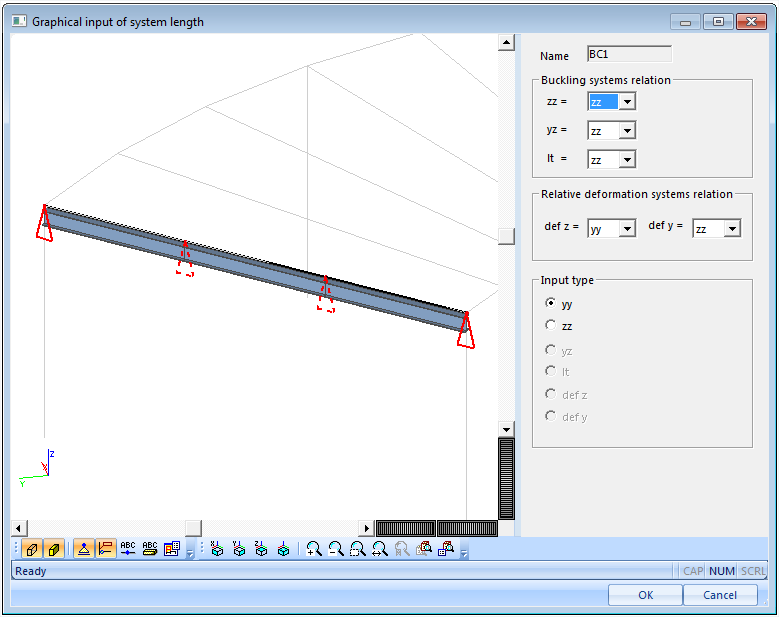Select the zz input type radio button
The height and width of the screenshot is (617, 779).
[550, 325]
